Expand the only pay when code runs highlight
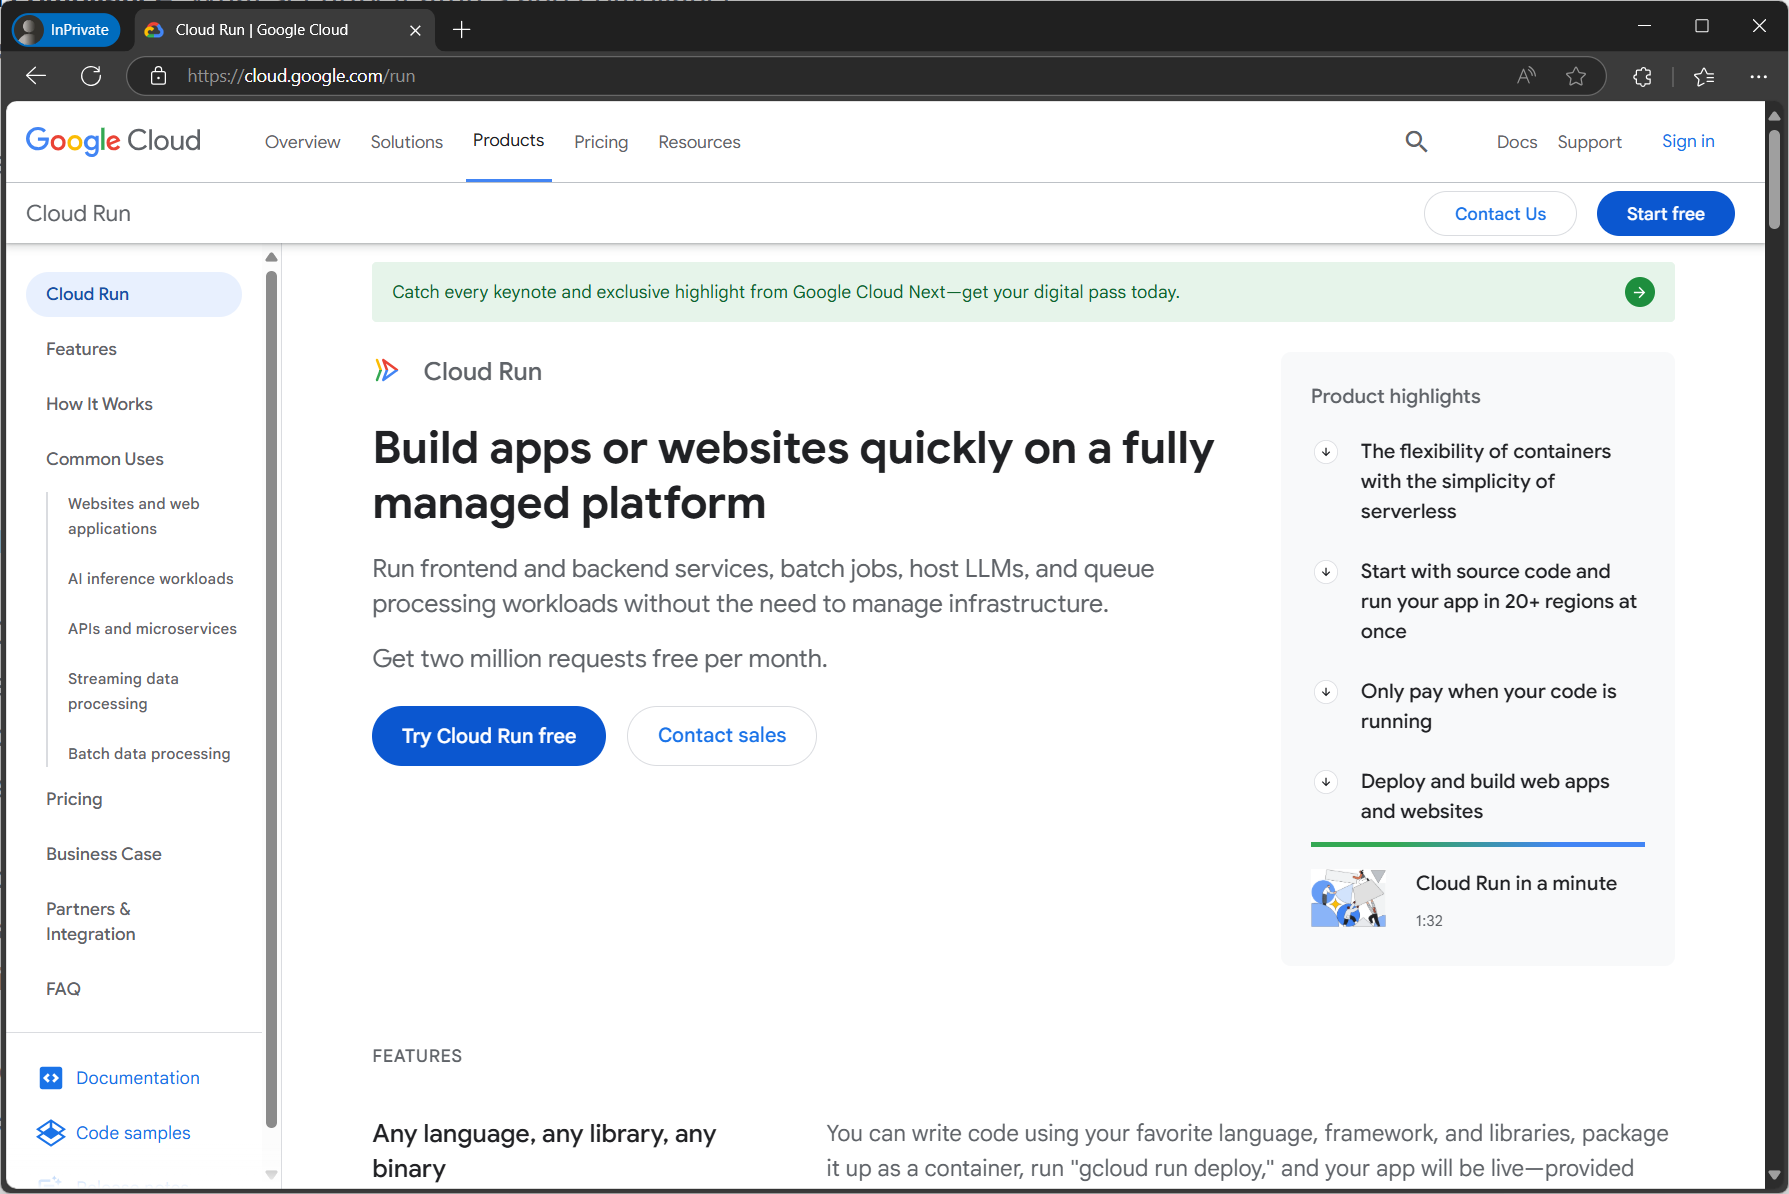Screen dimensions: 1789x1194 click(1326, 691)
